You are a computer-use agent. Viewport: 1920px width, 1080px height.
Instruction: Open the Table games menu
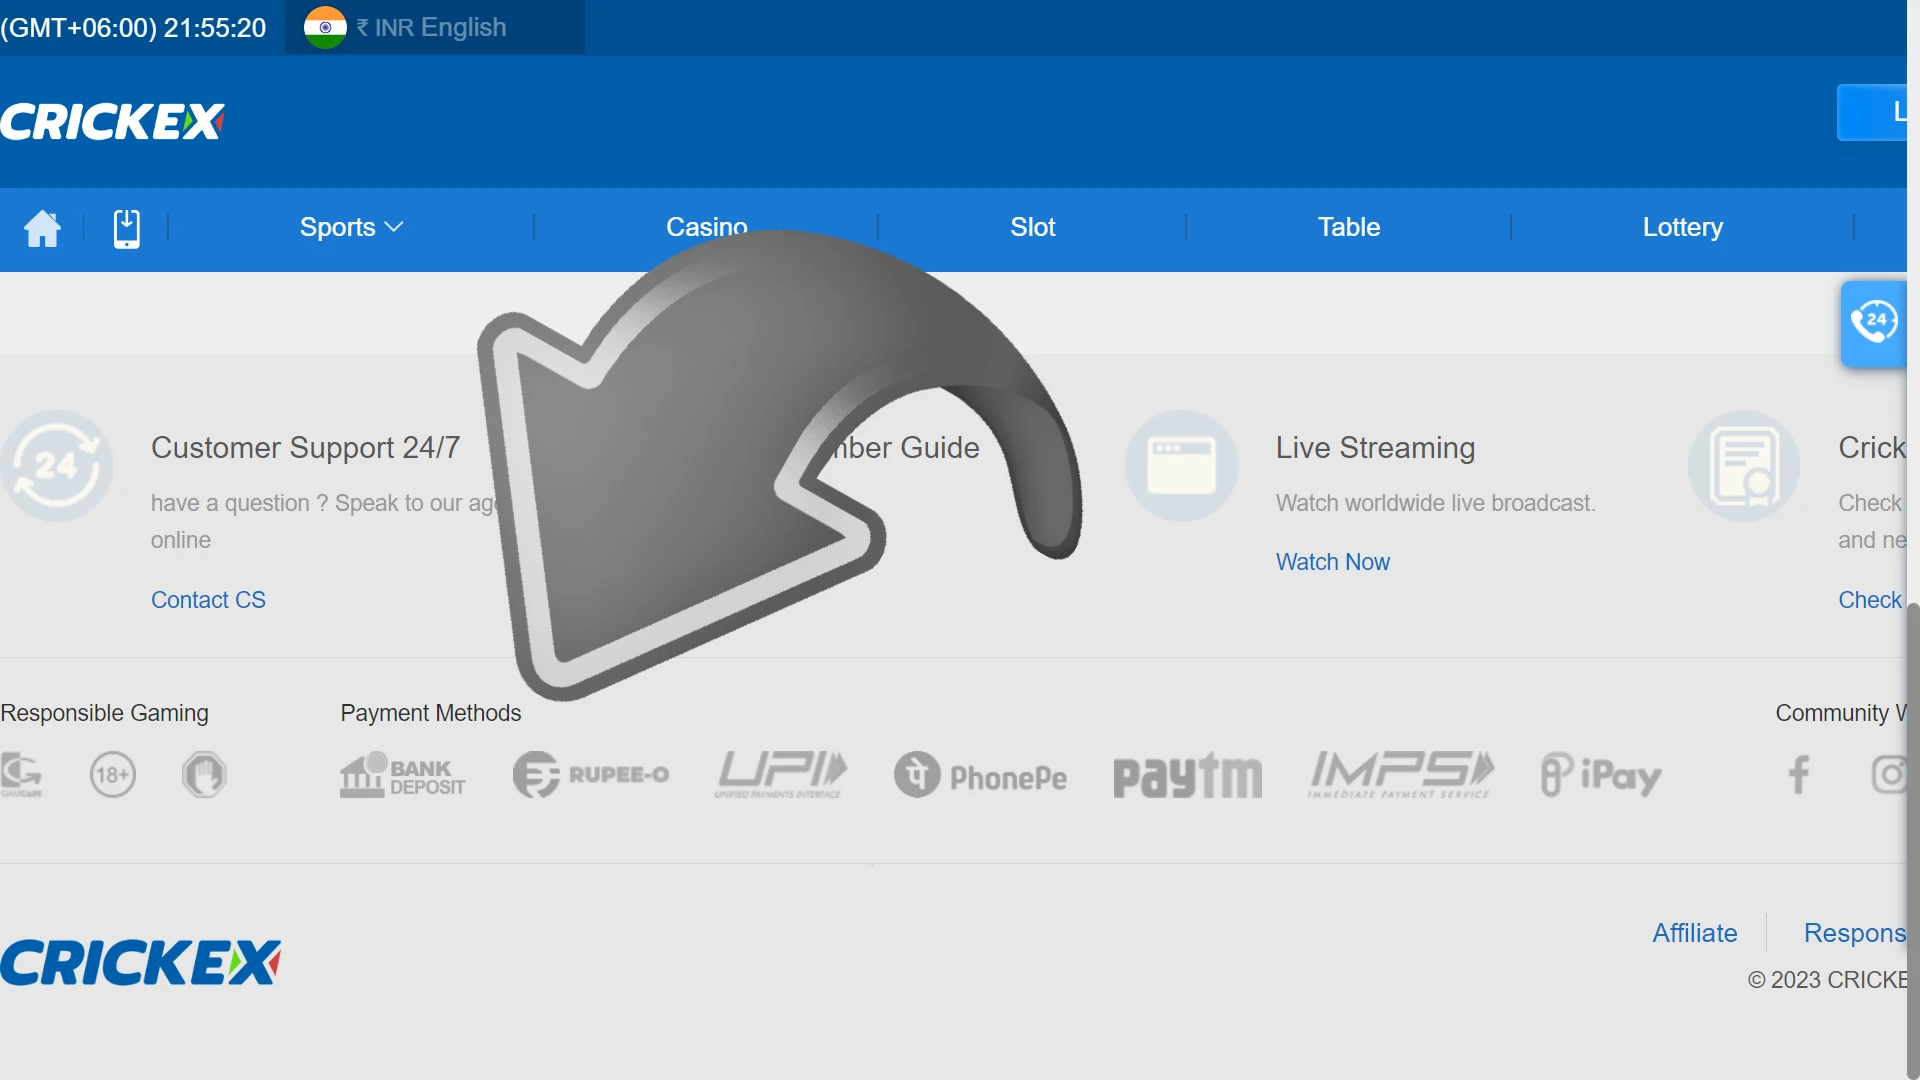pos(1348,228)
